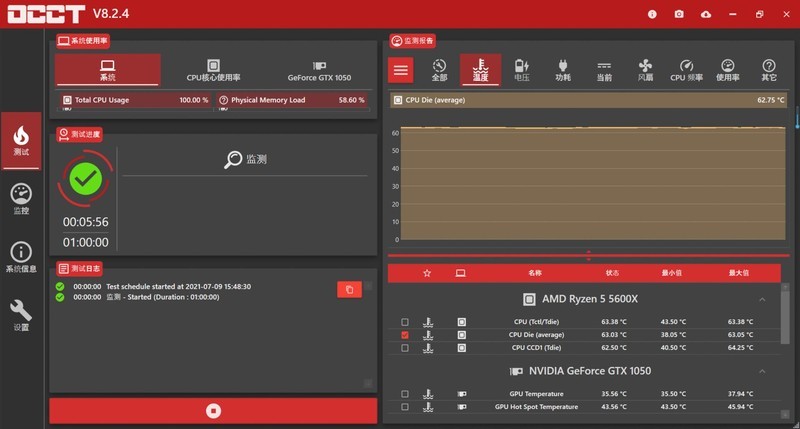Select the 系统 system usage tab
This screenshot has height=429, width=800.
[108, 70]
